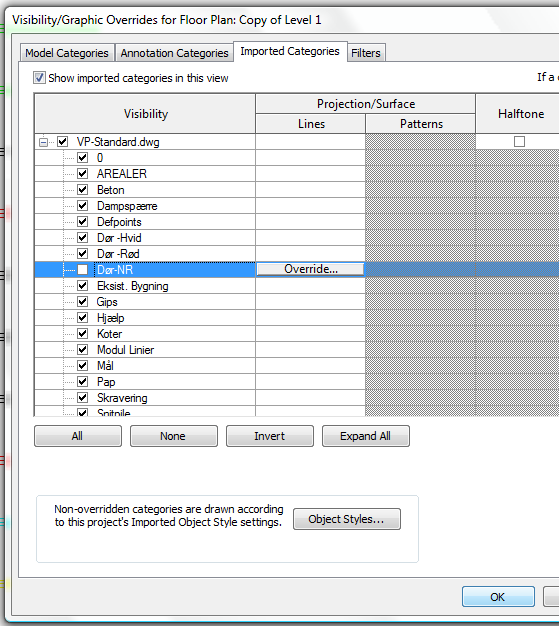
Task: Click the Patterns column header
Action: click(421, 124)
